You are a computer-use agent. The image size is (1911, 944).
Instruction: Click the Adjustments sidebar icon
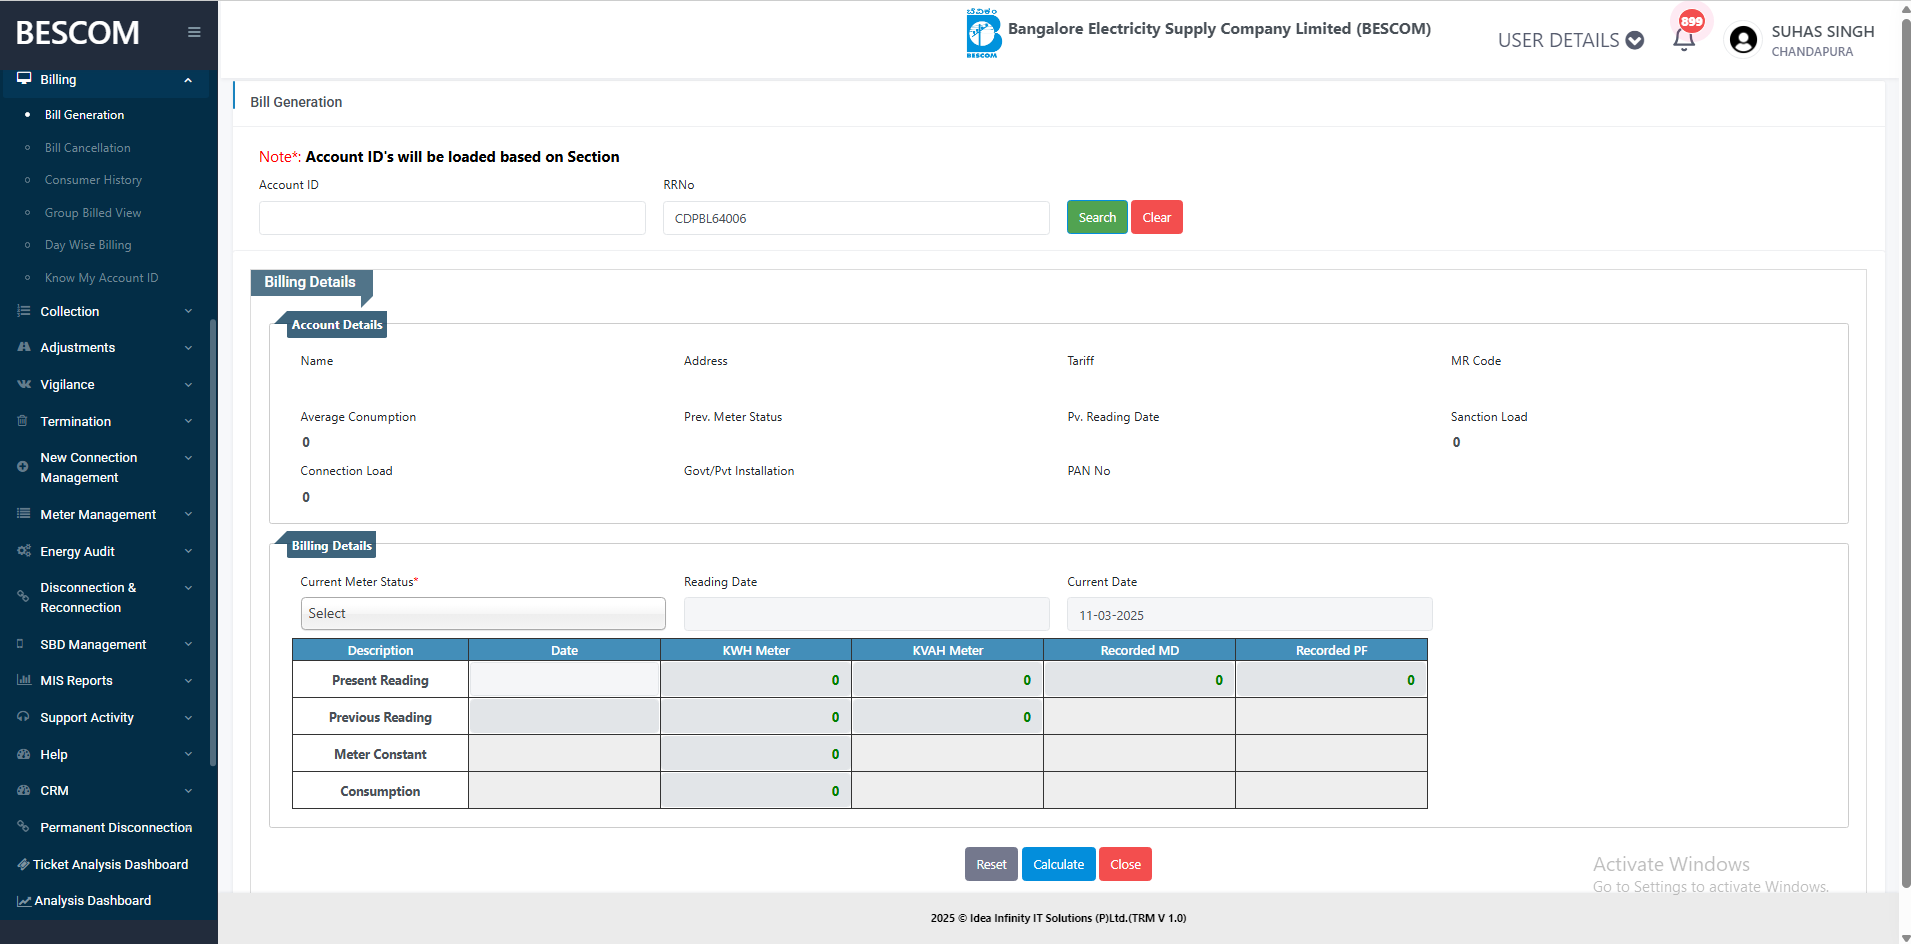pos(24,347)
